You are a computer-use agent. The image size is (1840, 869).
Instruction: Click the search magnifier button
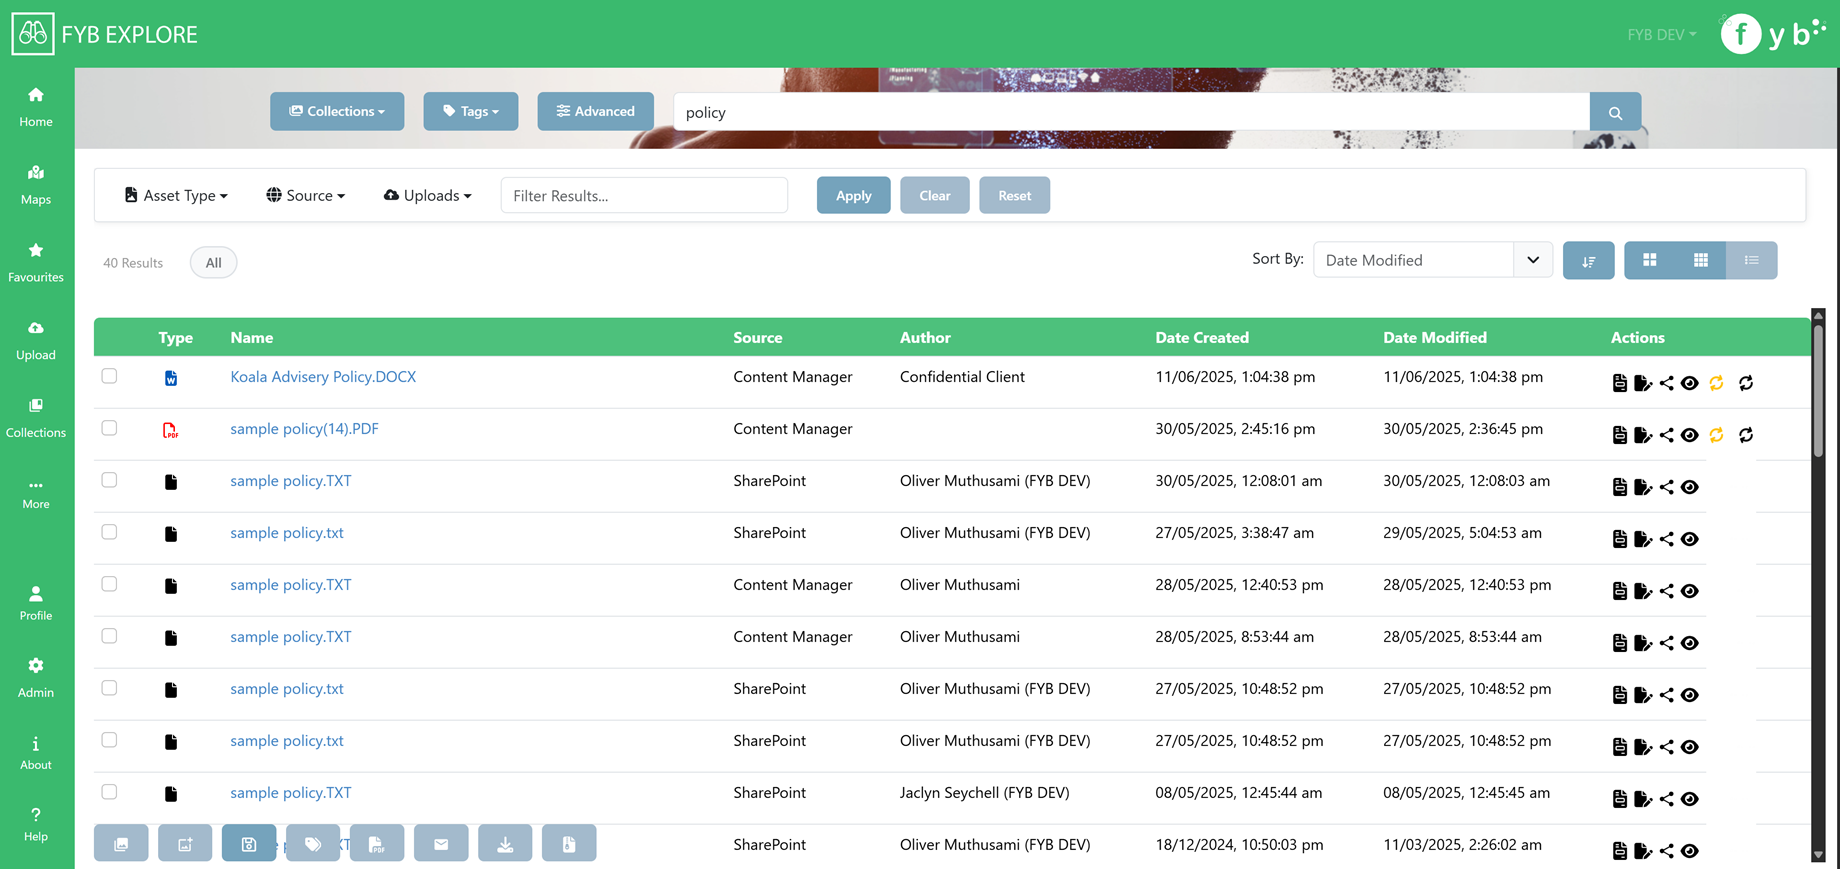(x=1615, y=112)
